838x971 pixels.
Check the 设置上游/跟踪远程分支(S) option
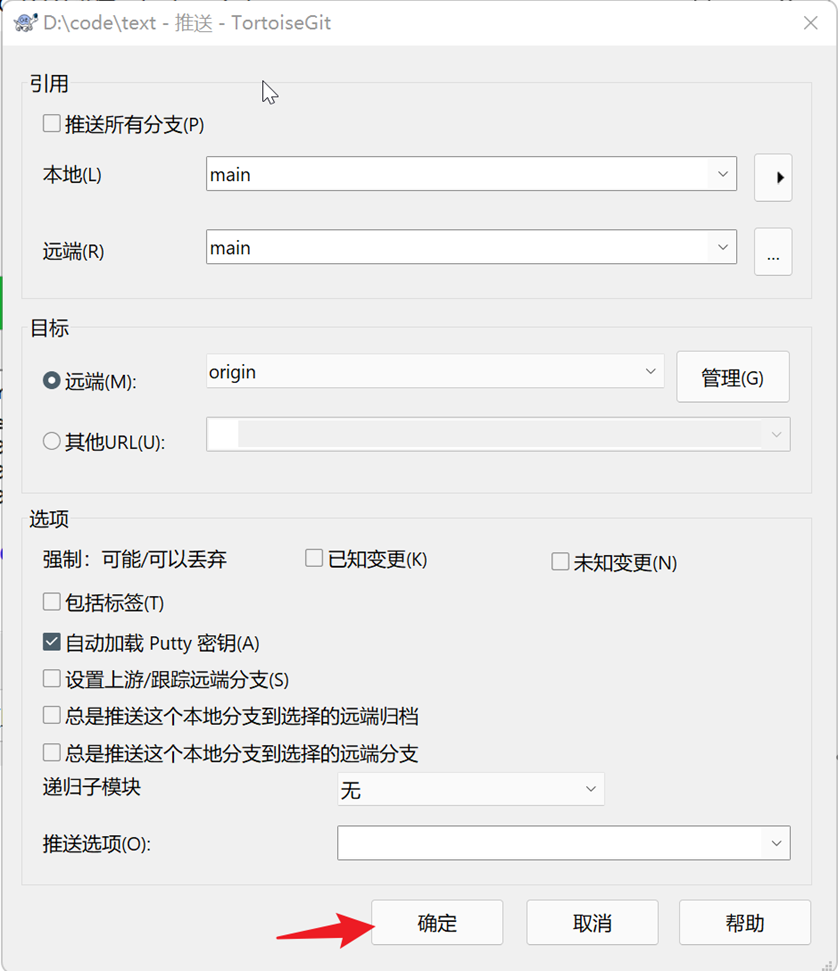[50, 677]
